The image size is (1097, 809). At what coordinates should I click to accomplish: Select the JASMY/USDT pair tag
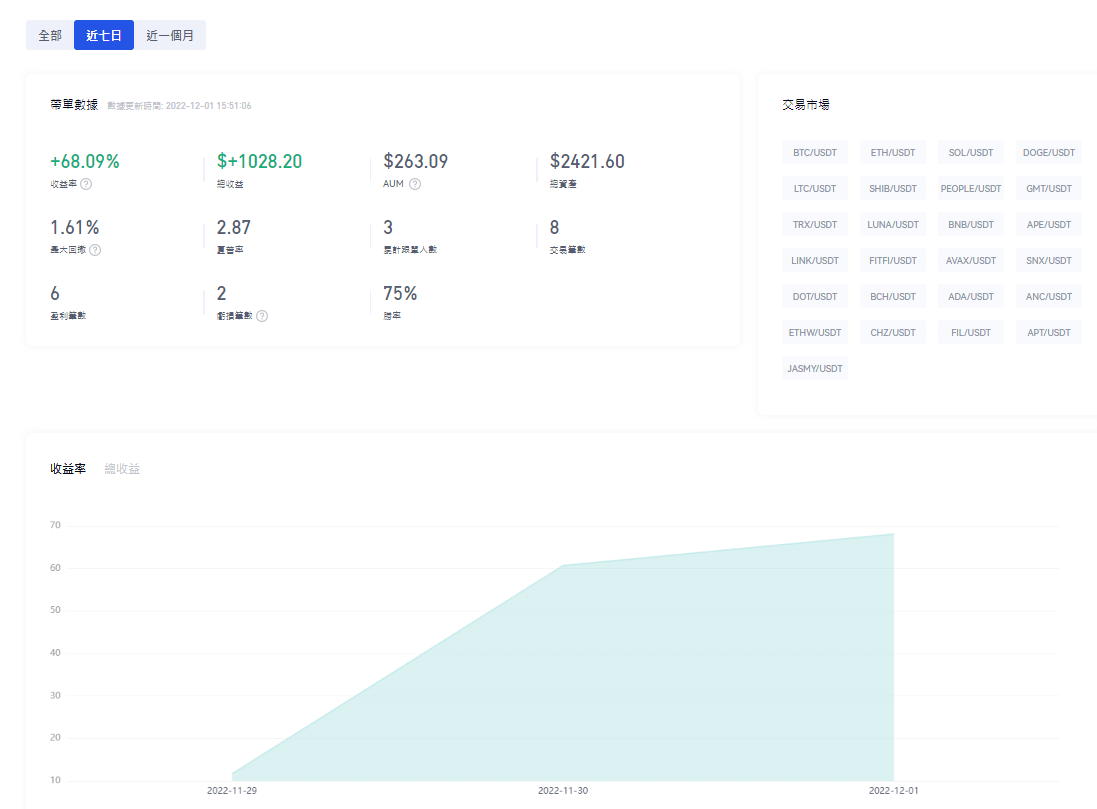(815, 369)
